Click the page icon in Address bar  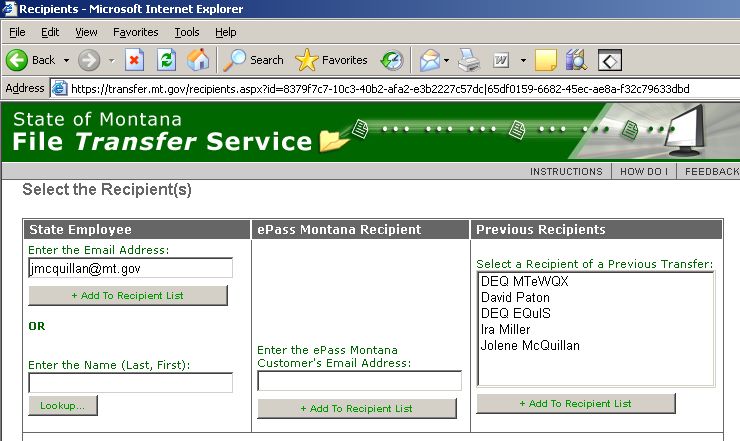pos(59,89)
